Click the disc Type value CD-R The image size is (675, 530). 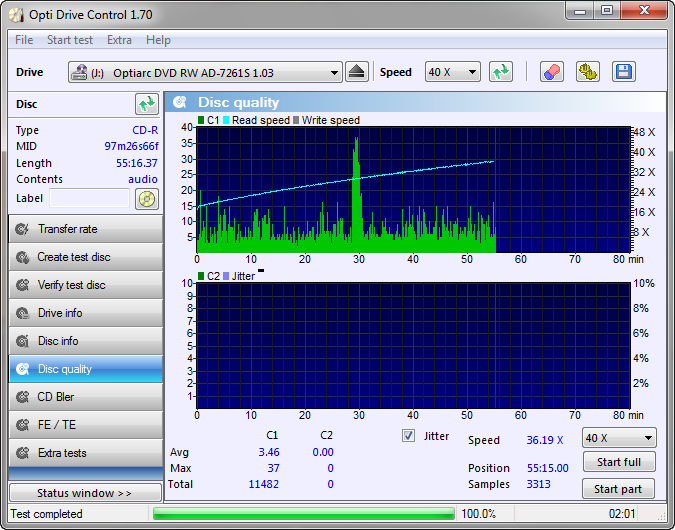[145, 130]
